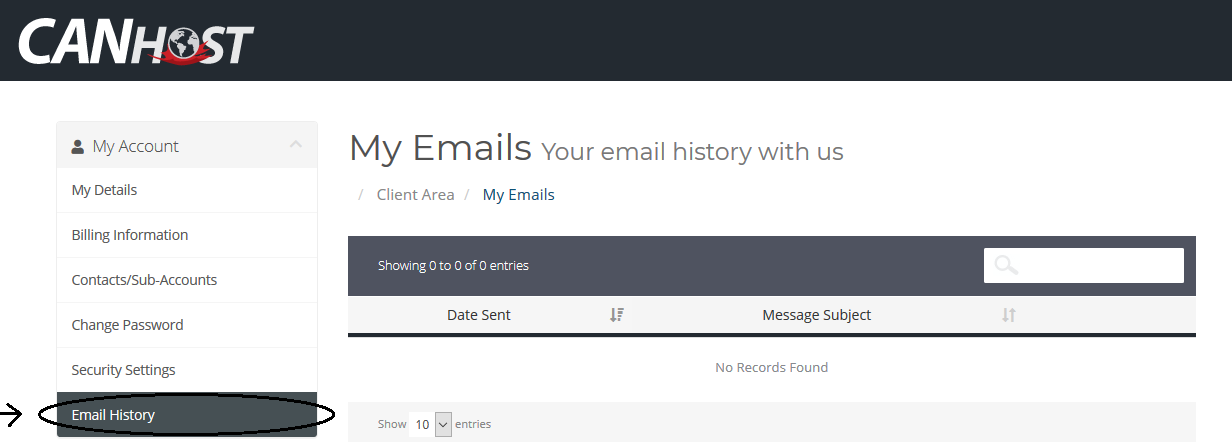
Task: Sort by Date Sent descending icon
Action: 617,315
